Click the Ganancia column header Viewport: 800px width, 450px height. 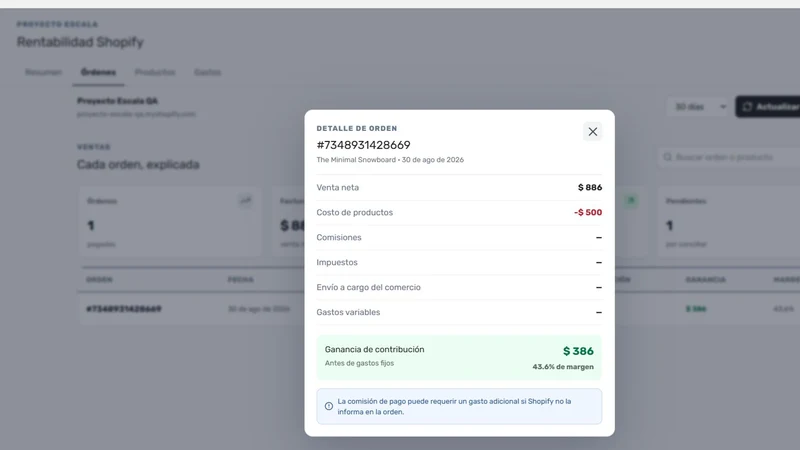click(x=706, y=280)
